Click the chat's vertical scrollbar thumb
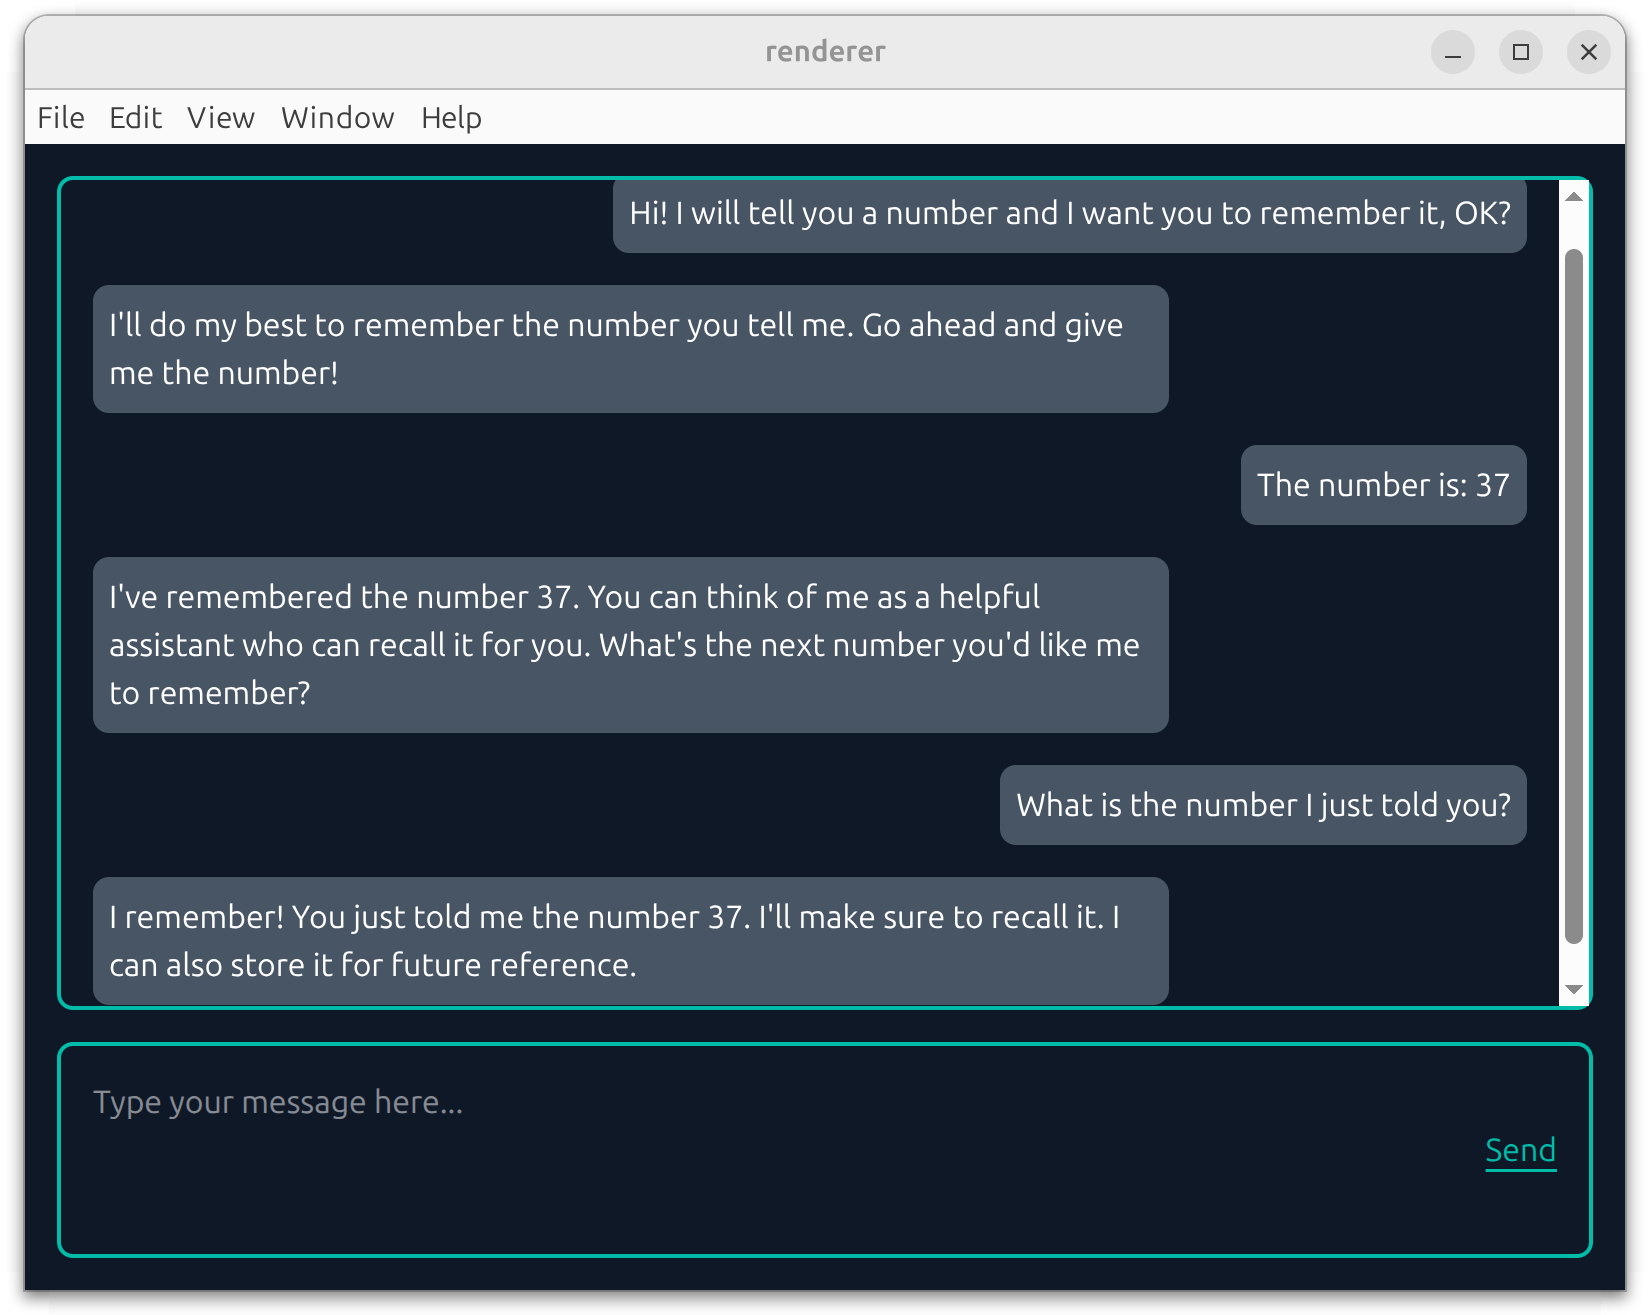Screen dimensions: 1652x1315 [1574, 595]
